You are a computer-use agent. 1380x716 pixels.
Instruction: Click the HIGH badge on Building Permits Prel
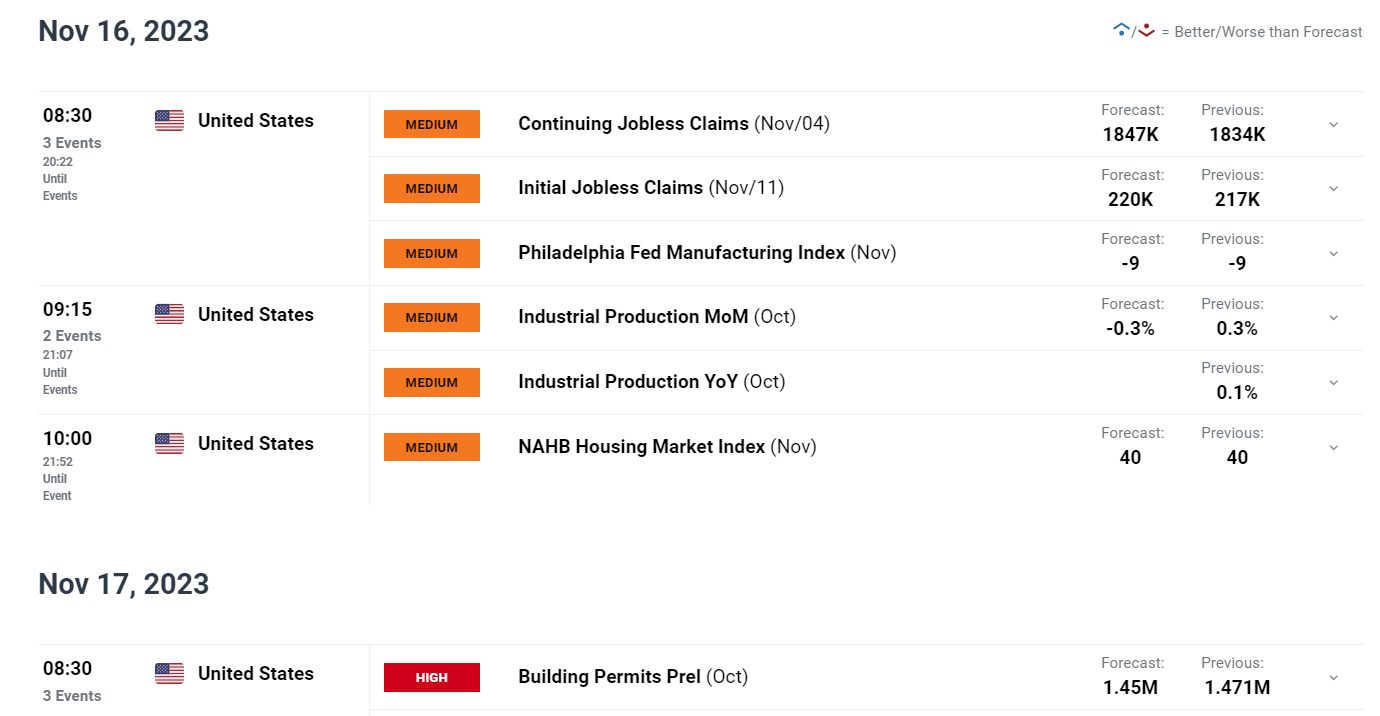tap(432, 677)
